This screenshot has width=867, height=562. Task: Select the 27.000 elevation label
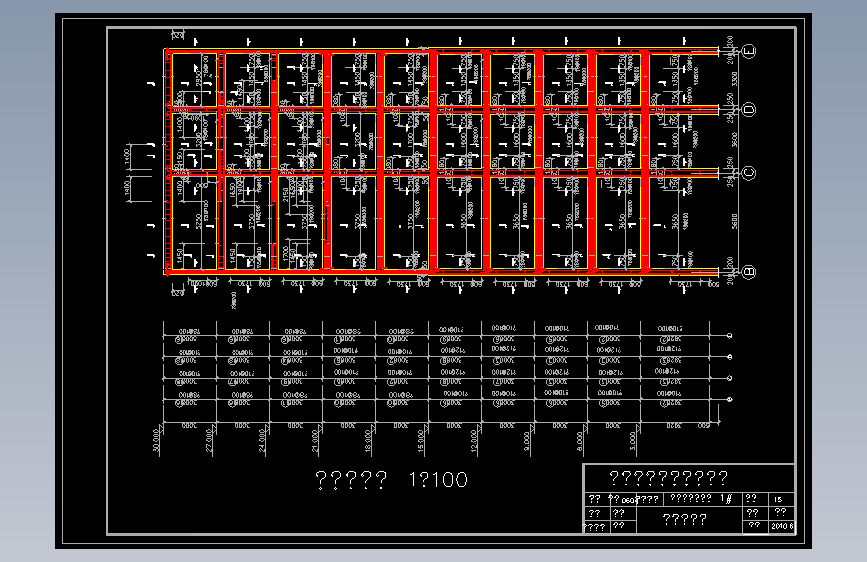coord(209,441)
